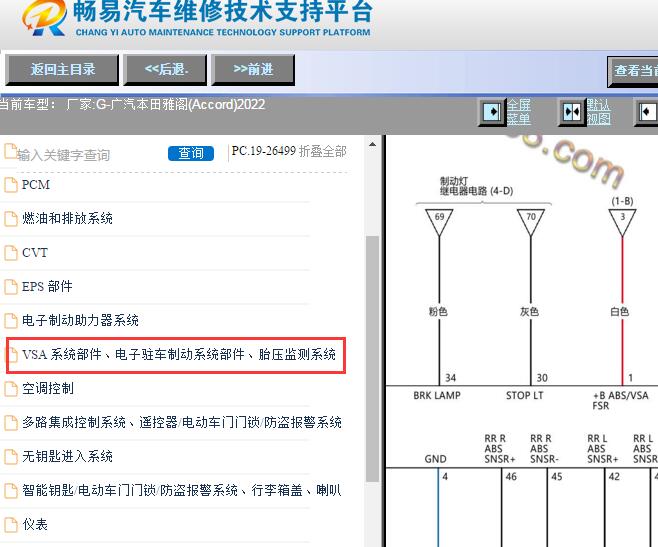Open the EPS 部件 entry
The width and height of the screenshot is (658, 547).
click(47, 287)
